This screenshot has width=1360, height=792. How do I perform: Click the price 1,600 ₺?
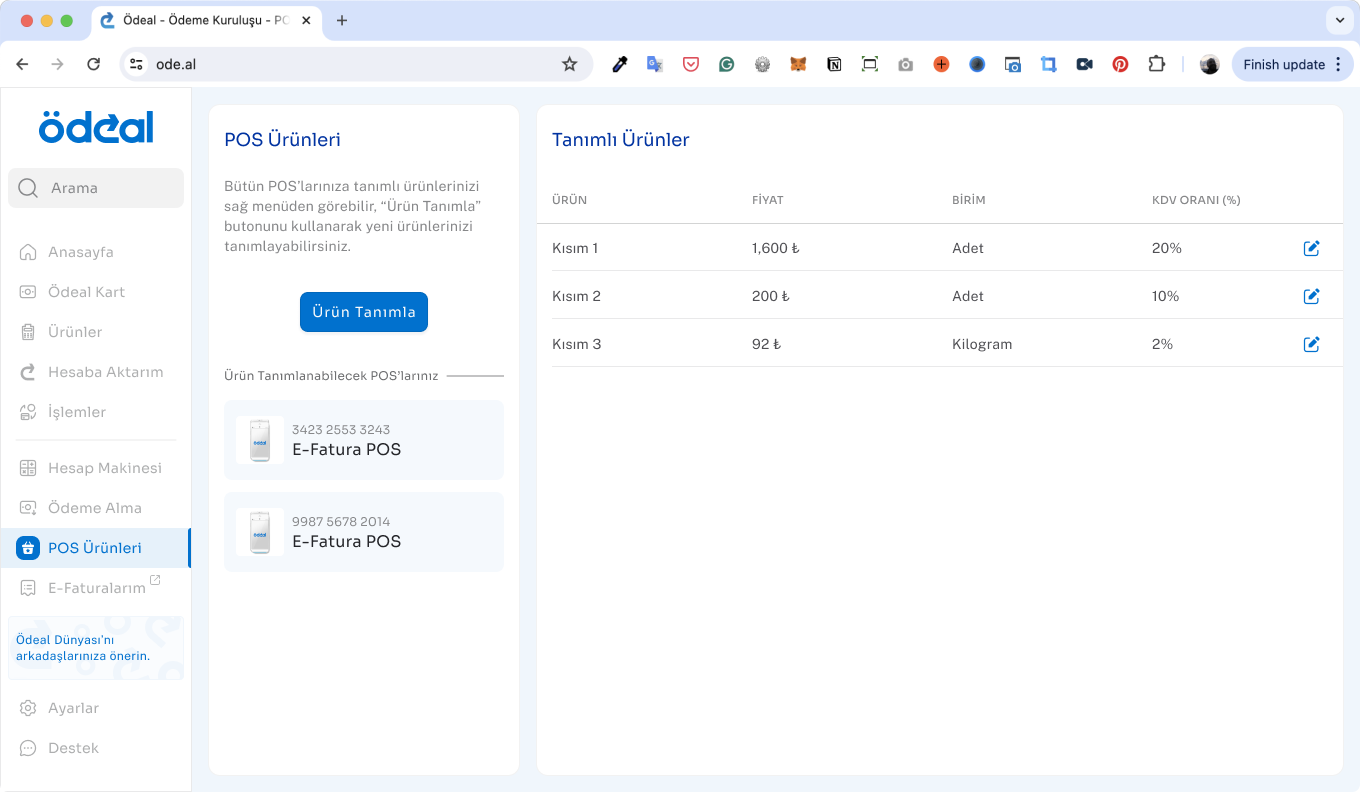(776, 248)
